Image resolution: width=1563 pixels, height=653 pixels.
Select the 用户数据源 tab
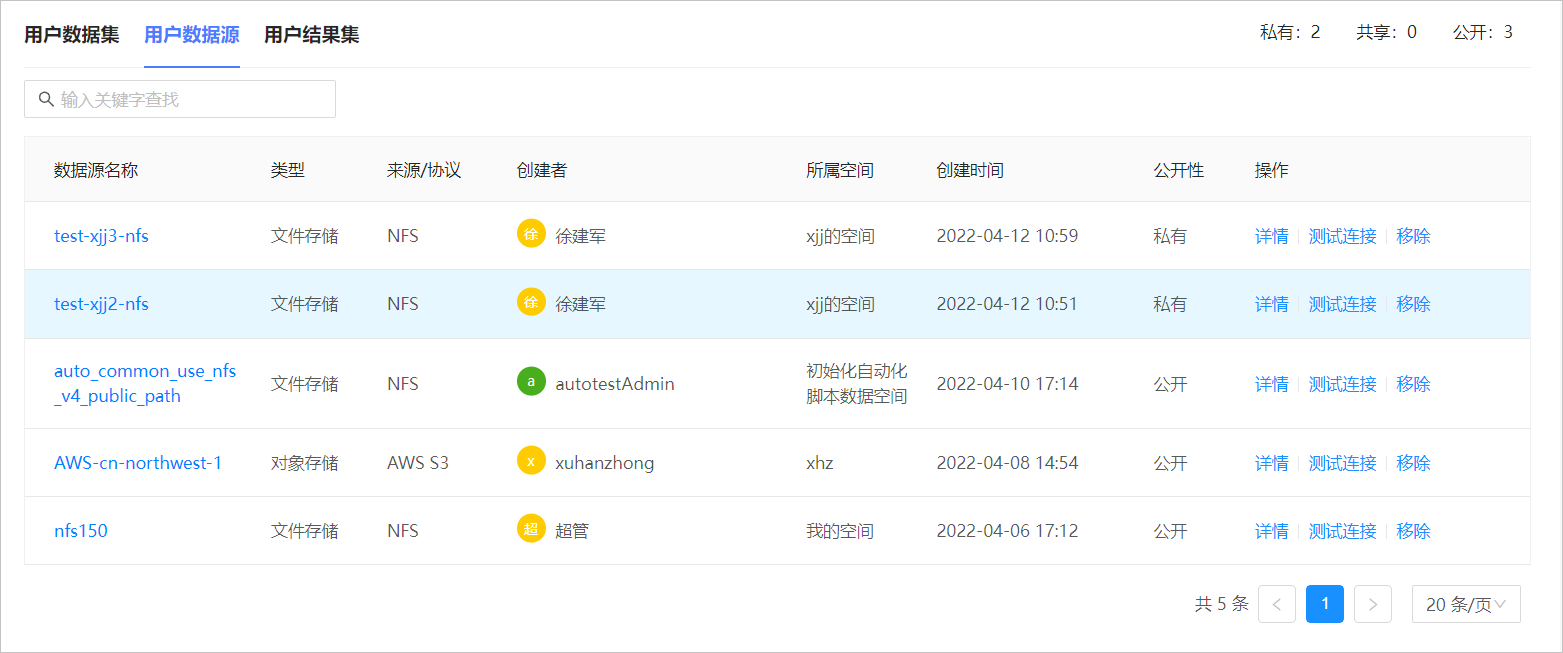point(192,35)
